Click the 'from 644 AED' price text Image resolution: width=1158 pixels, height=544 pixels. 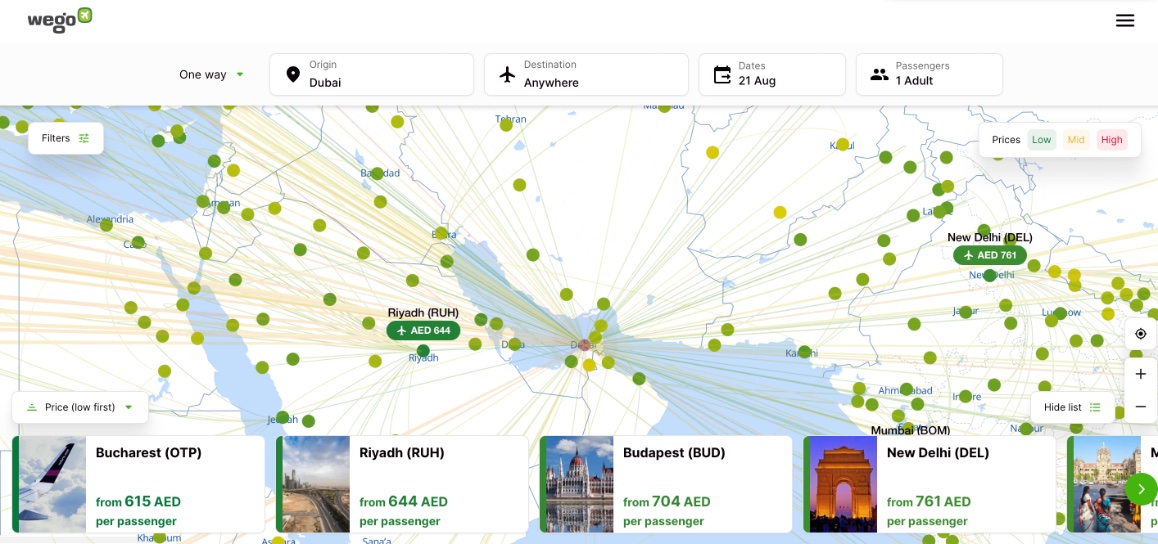tap(403, 502)
